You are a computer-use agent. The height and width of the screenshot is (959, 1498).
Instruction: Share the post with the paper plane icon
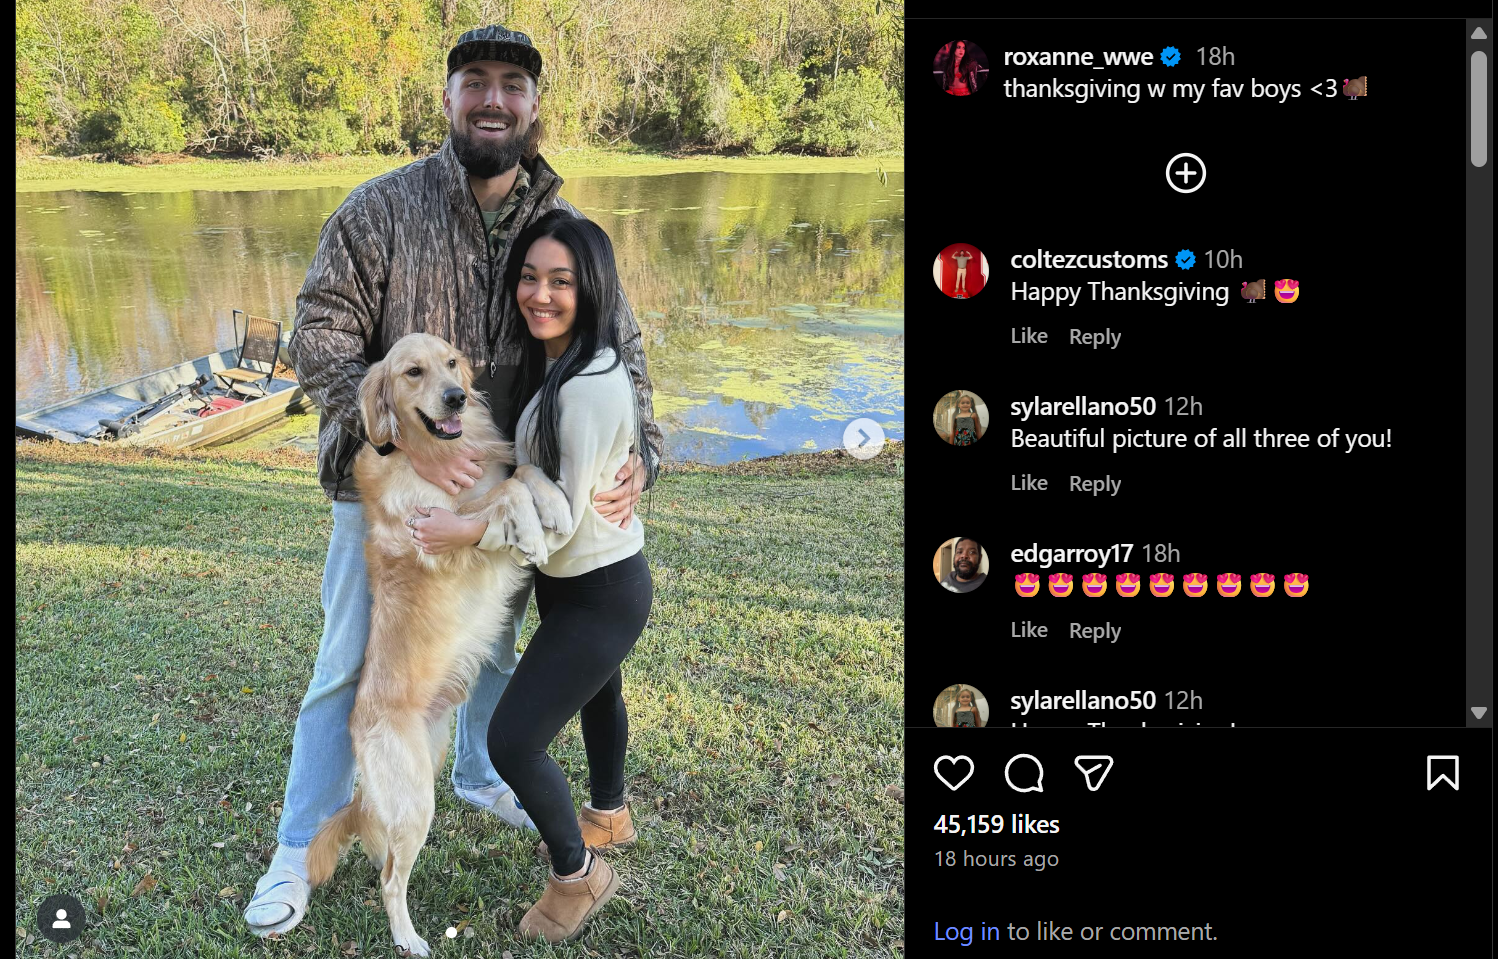point(1093,773)
